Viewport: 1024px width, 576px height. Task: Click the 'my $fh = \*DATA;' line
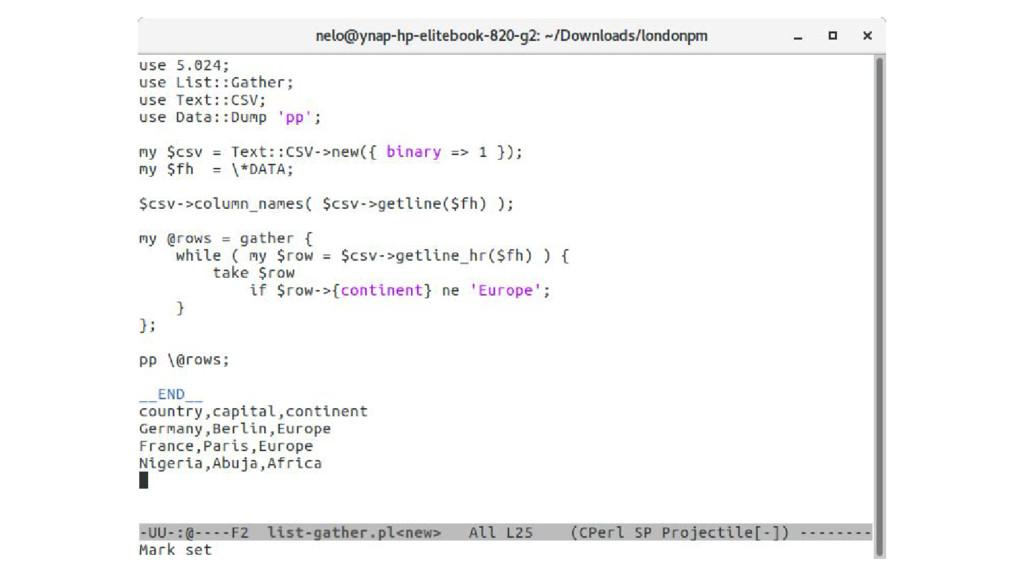point(216,170)
